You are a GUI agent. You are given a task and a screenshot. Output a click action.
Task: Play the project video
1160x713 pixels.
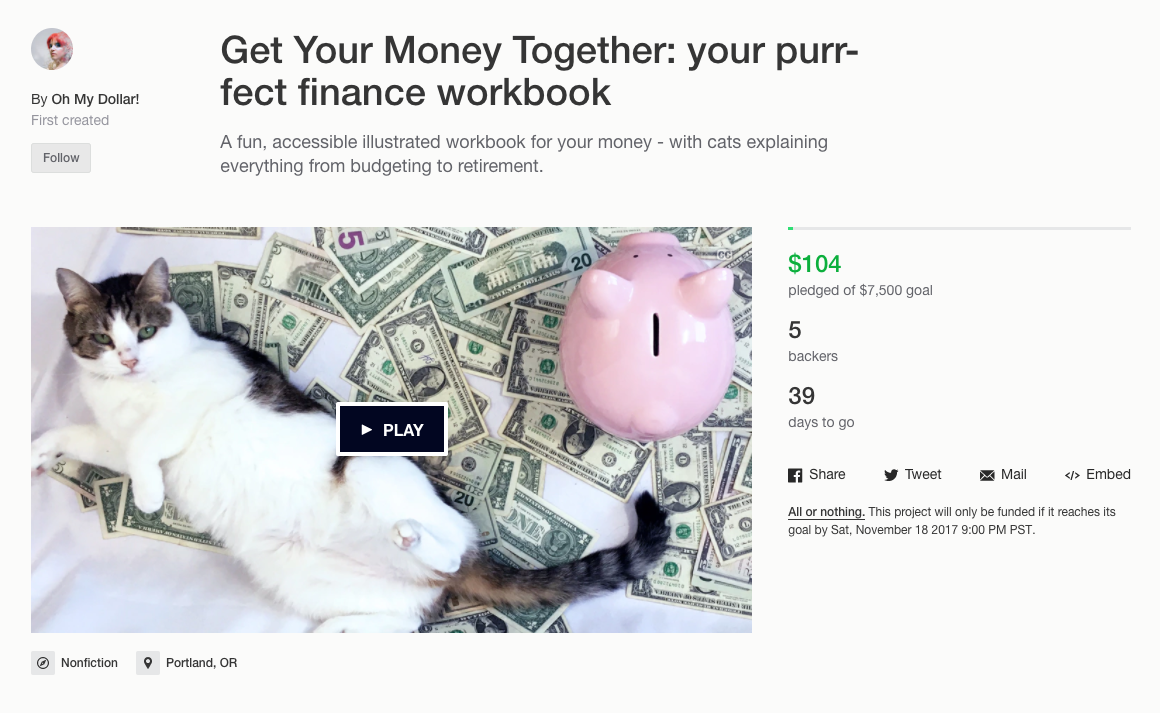pos(392,430)
